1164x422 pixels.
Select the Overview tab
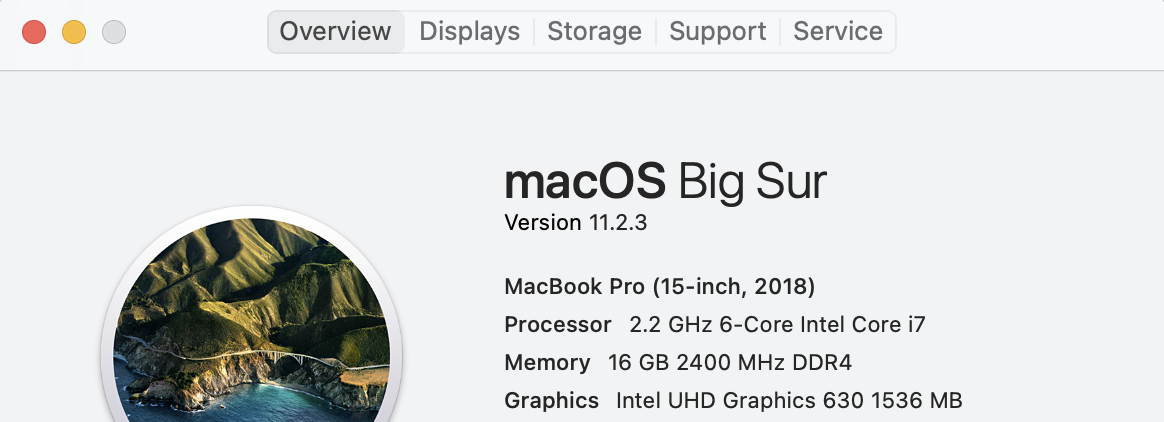point(336,31)
